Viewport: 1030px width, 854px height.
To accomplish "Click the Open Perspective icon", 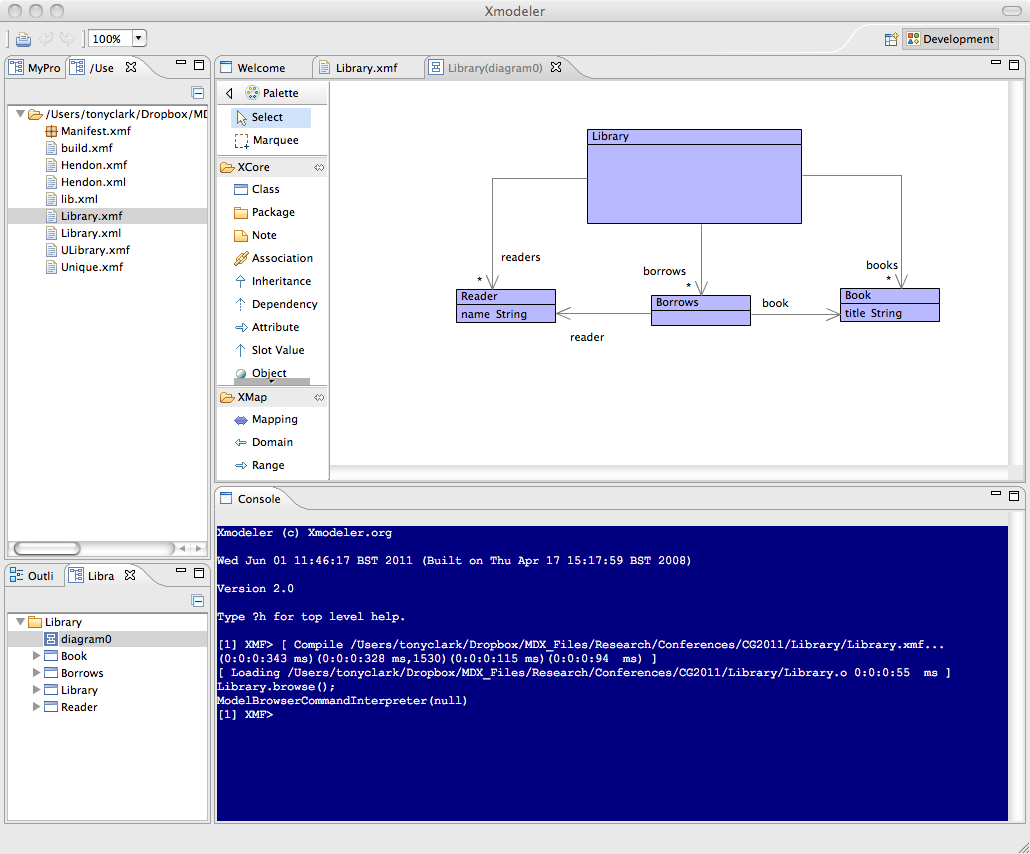I will (x=891, y=39).
